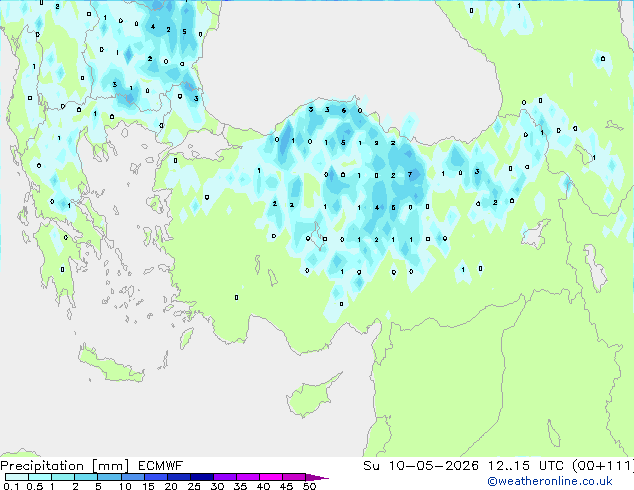Click the 0.1–0.5 mm palest legend swatch
This screenshot has width=634, height=490.
[17, 477]
